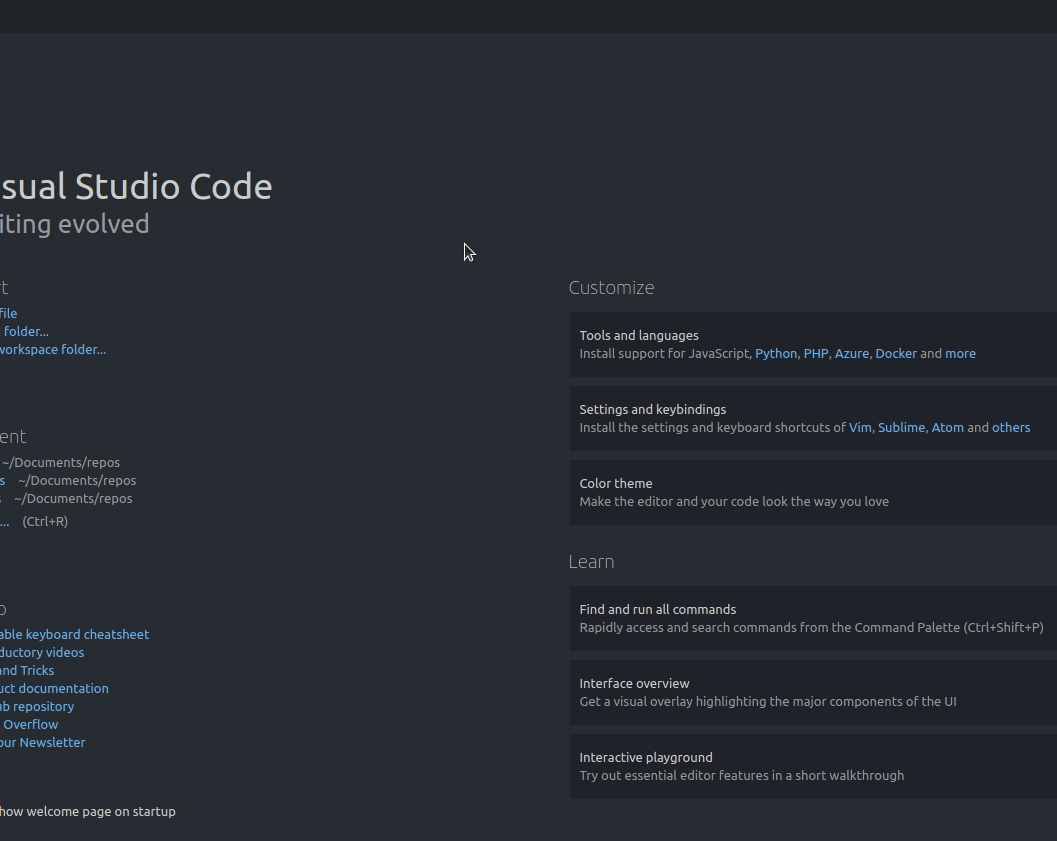Viewport: 1057px width, 841px height.
Task: Click the 'workspace folder...' link
Action: 53,350
